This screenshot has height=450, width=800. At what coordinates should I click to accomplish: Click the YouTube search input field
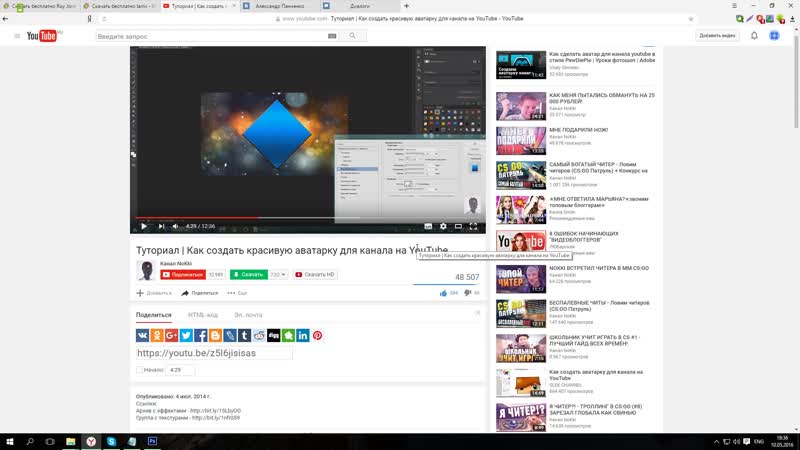[210, 36]
